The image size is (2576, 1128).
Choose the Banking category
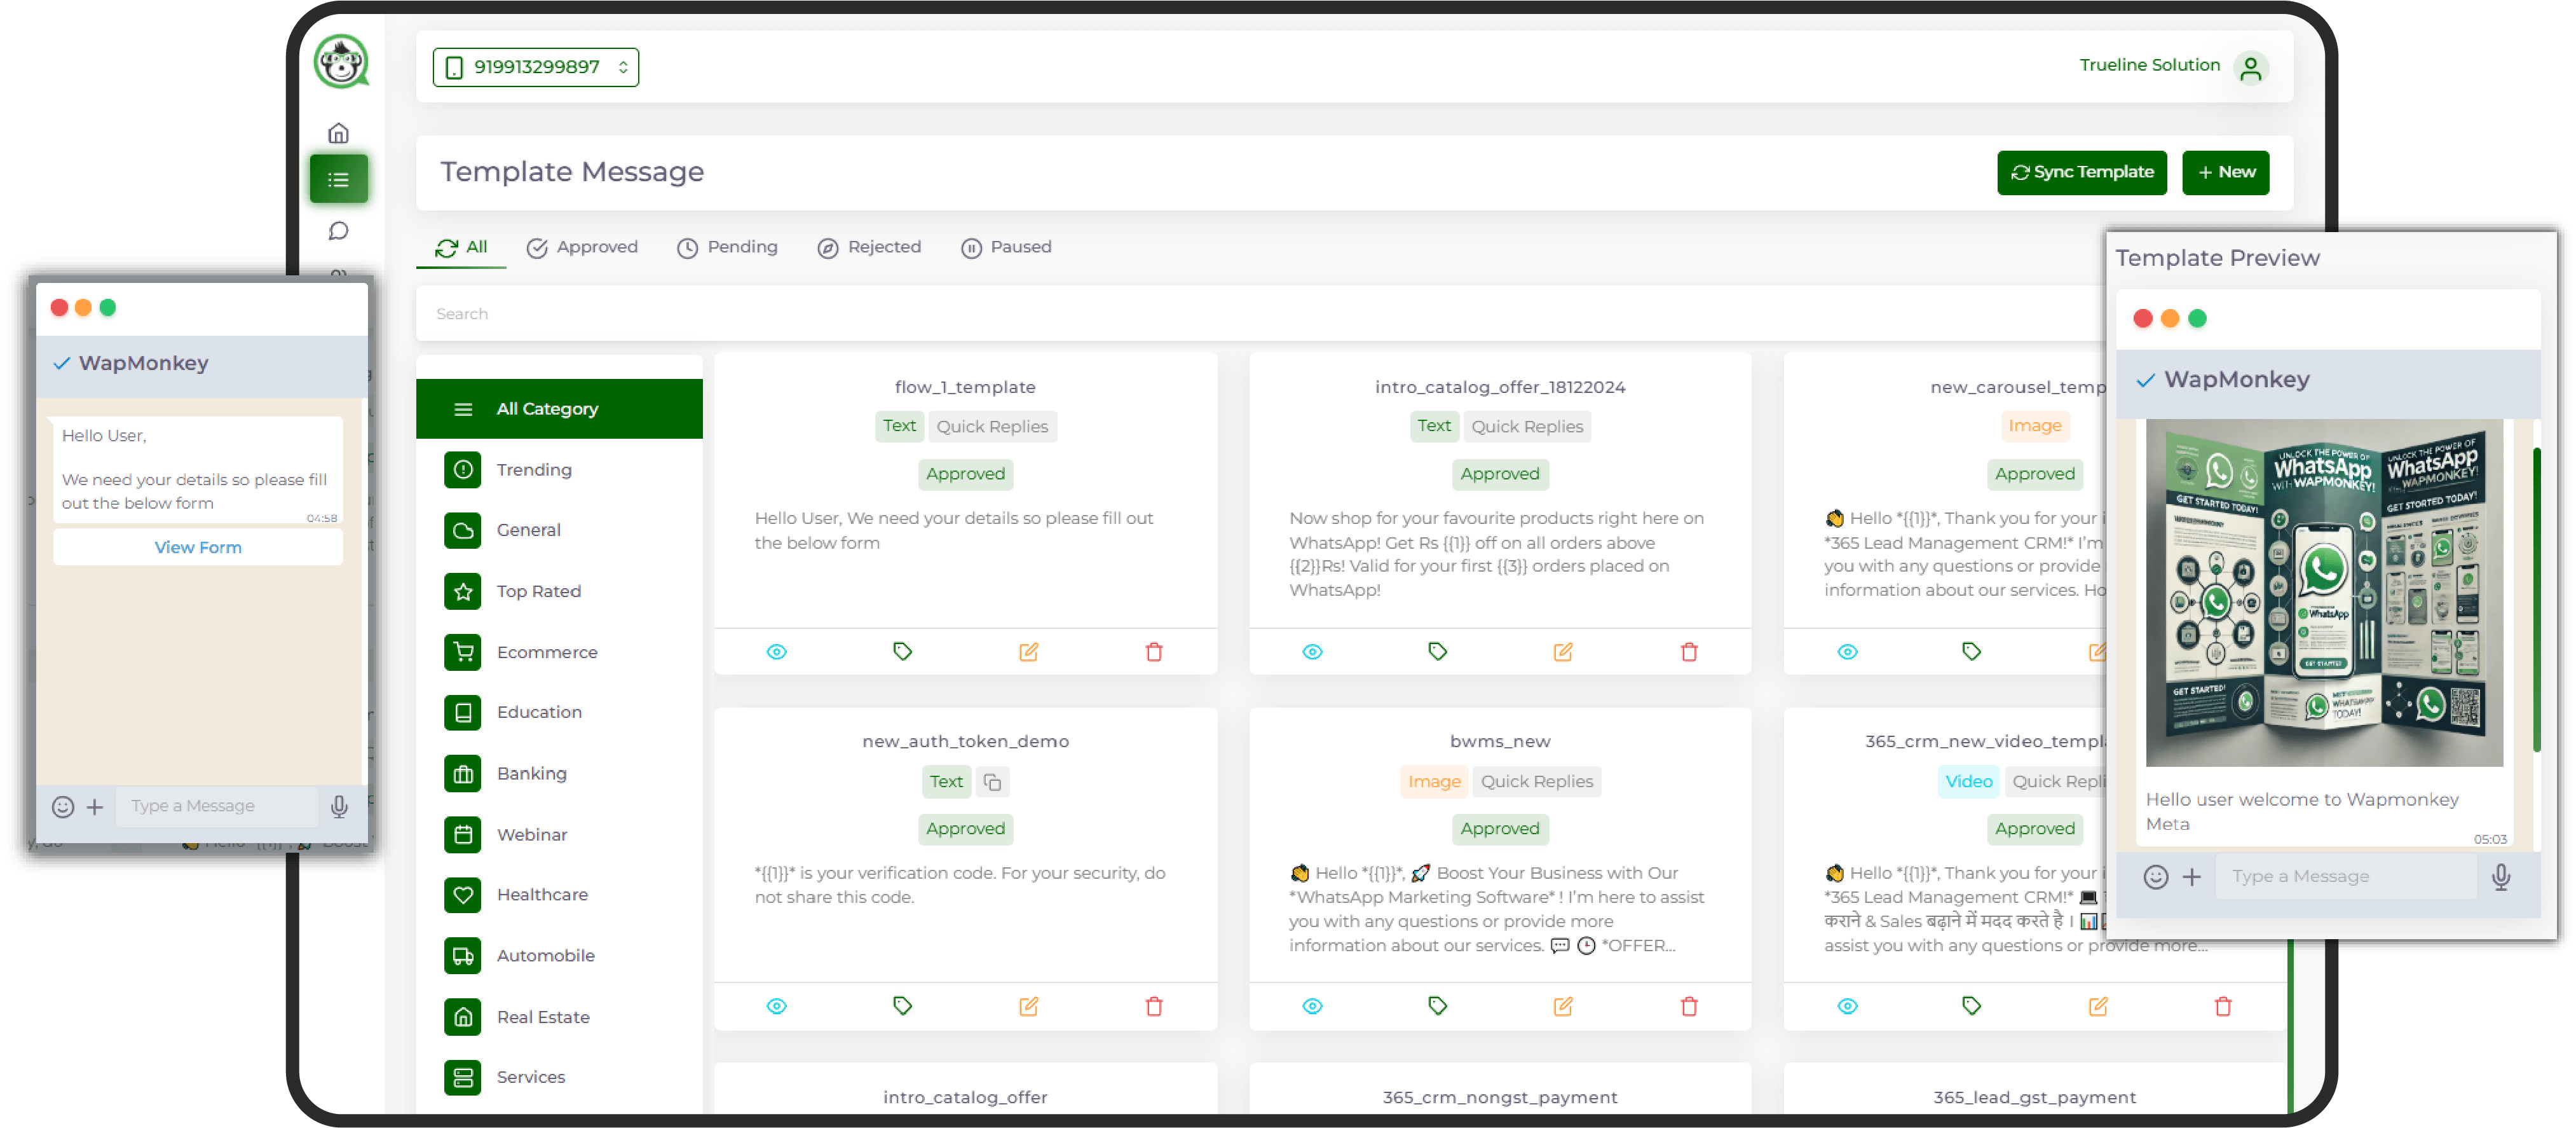559,773
